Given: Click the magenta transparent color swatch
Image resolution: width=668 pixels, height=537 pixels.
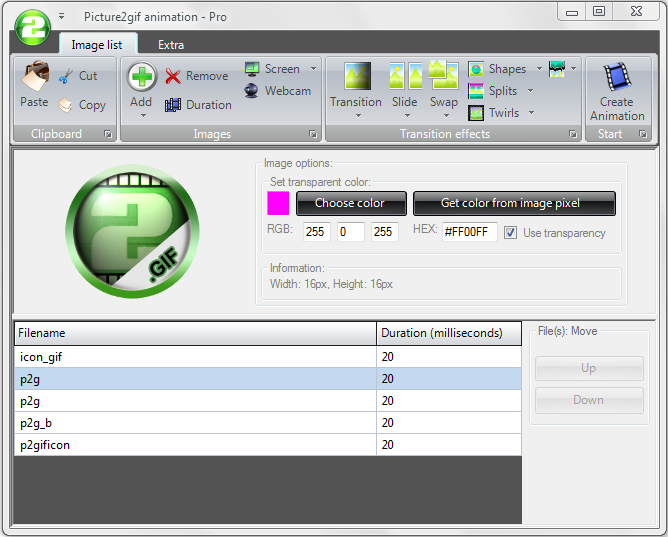Looking at the screenshot, I should 278,203.
